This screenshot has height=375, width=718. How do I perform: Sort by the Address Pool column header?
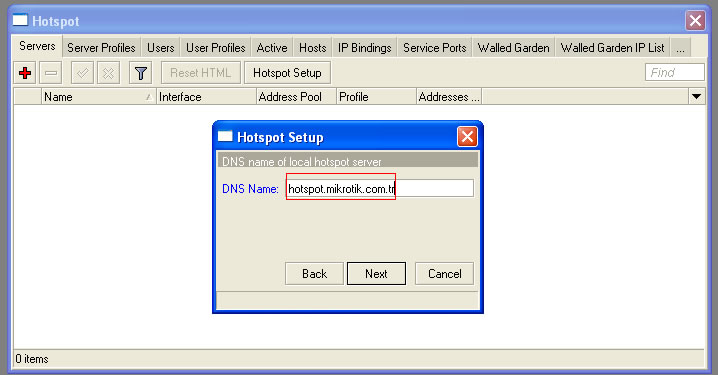(x=296, y=97)
